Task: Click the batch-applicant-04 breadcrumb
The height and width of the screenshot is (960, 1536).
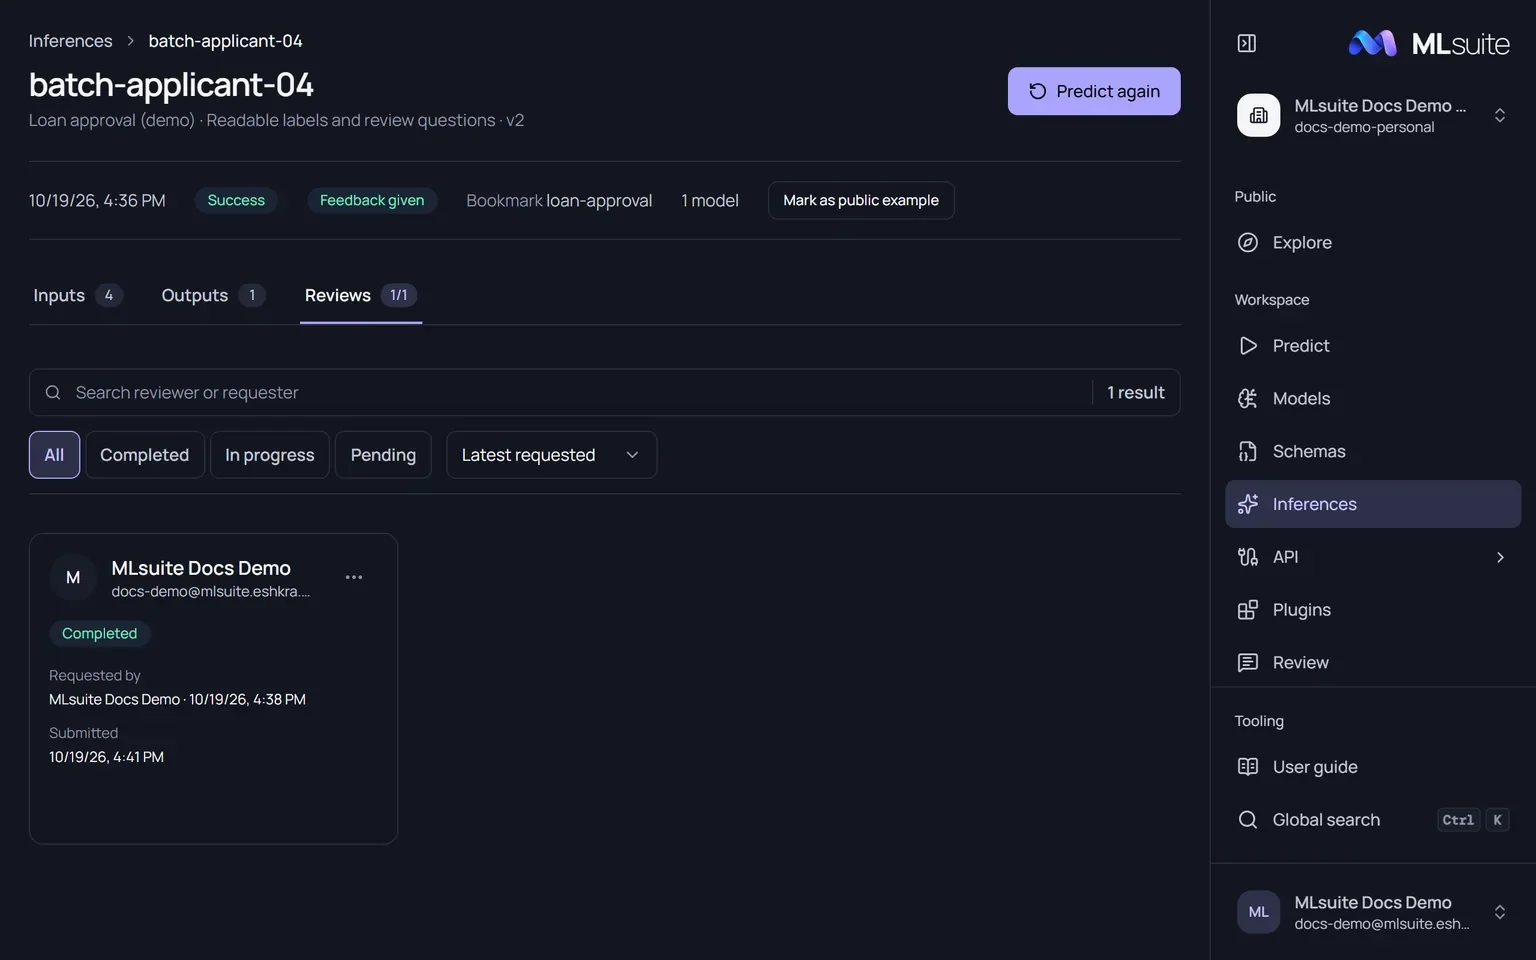Action: (x=225, y=41)
